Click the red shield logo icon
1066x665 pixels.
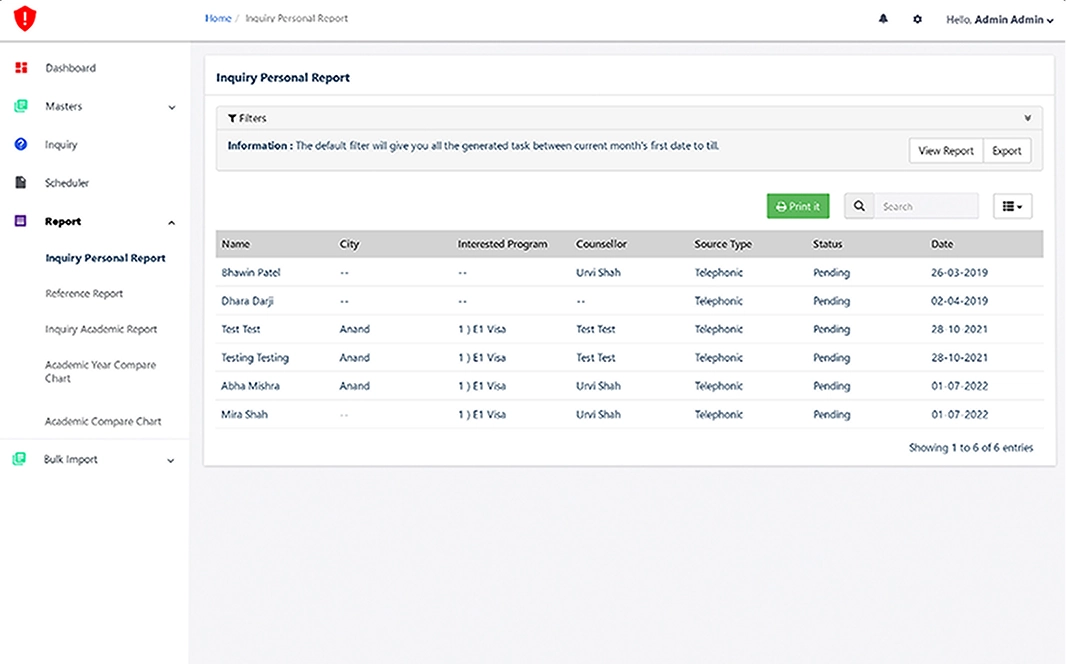tap(24, 17)
